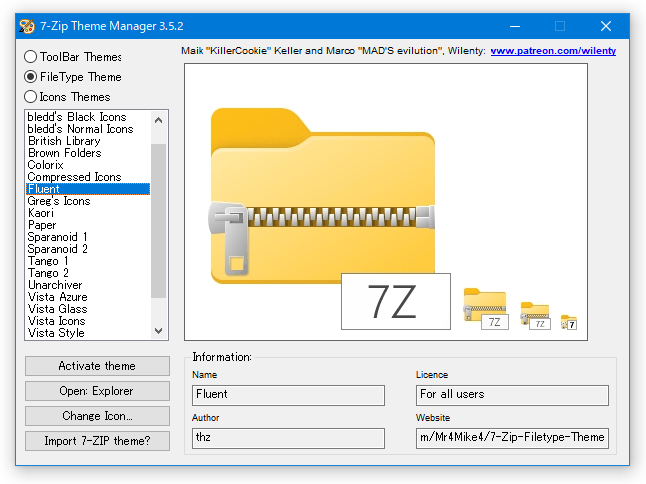Image resolution: width=646 pixels, height=484 pixels.
Task: Select Paper theme in list
Action: [x=88, y=225]
